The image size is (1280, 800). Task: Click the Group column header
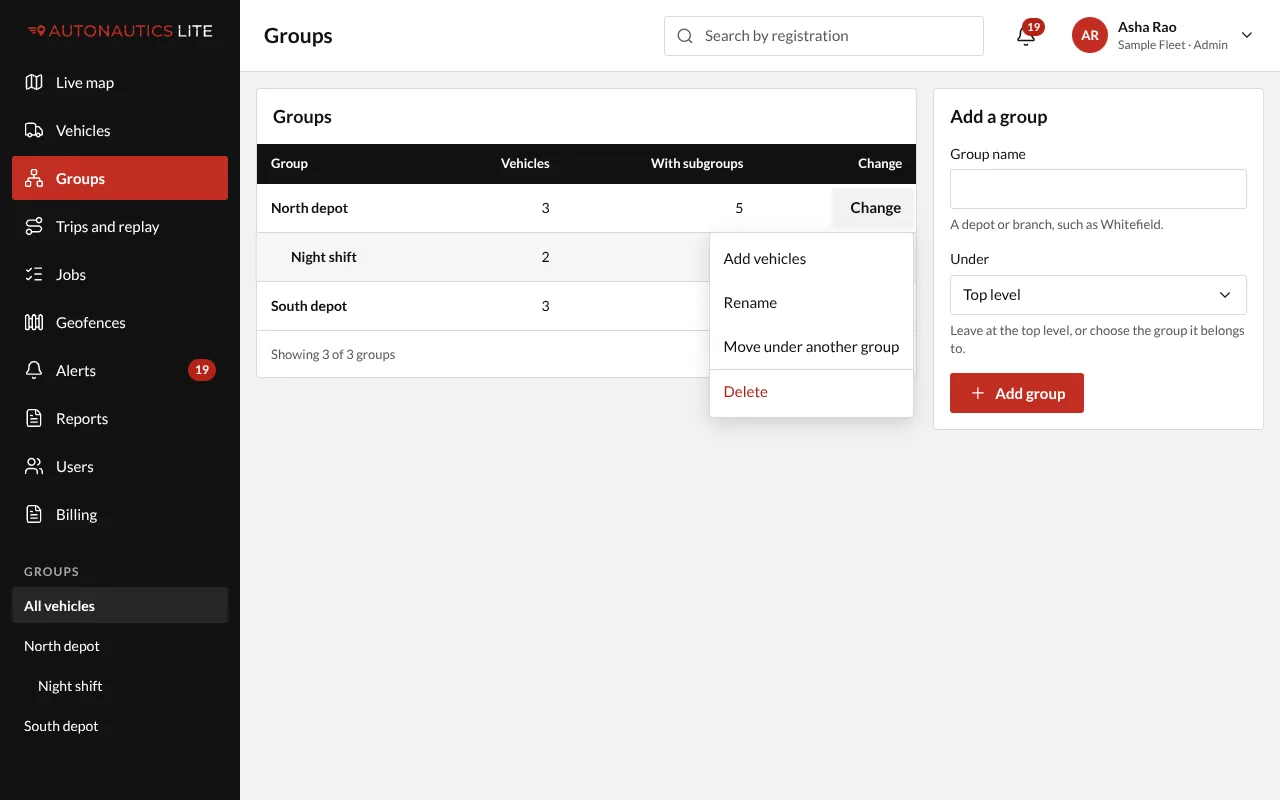pos(289,163)
